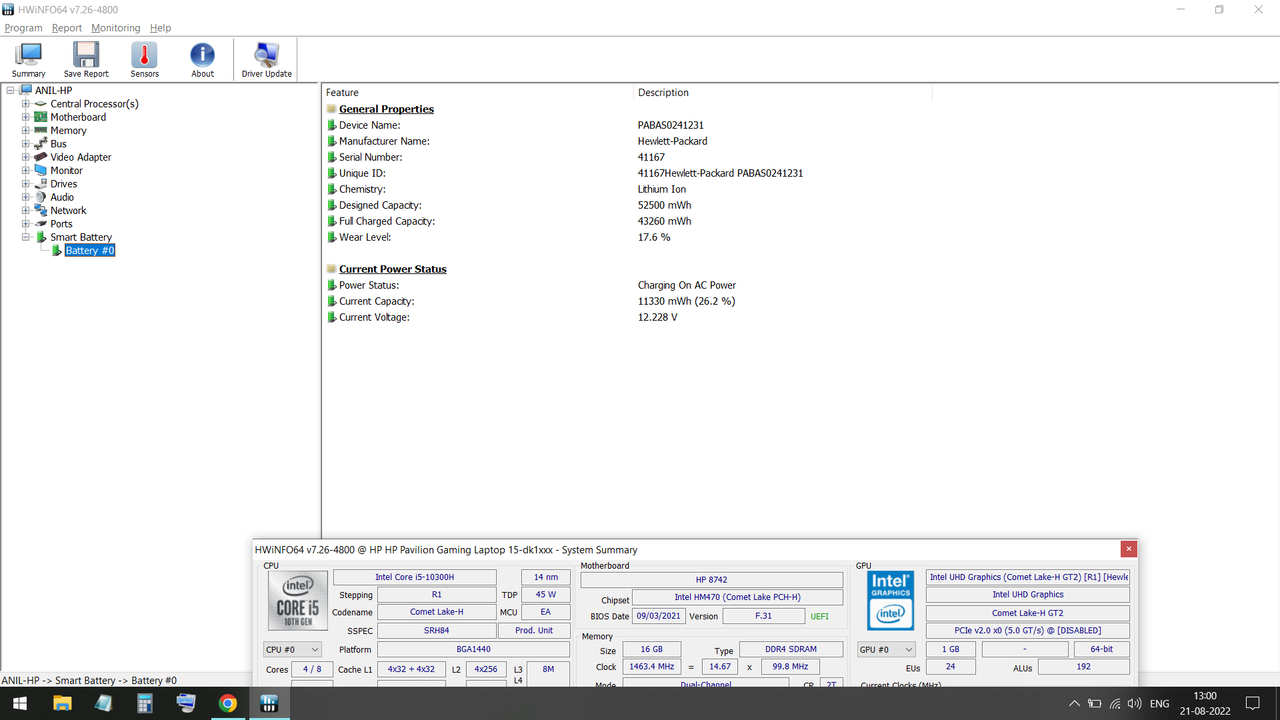Open the taskbar clock and date
This screenshot has height=720, width=1280.
point(1204,703)
